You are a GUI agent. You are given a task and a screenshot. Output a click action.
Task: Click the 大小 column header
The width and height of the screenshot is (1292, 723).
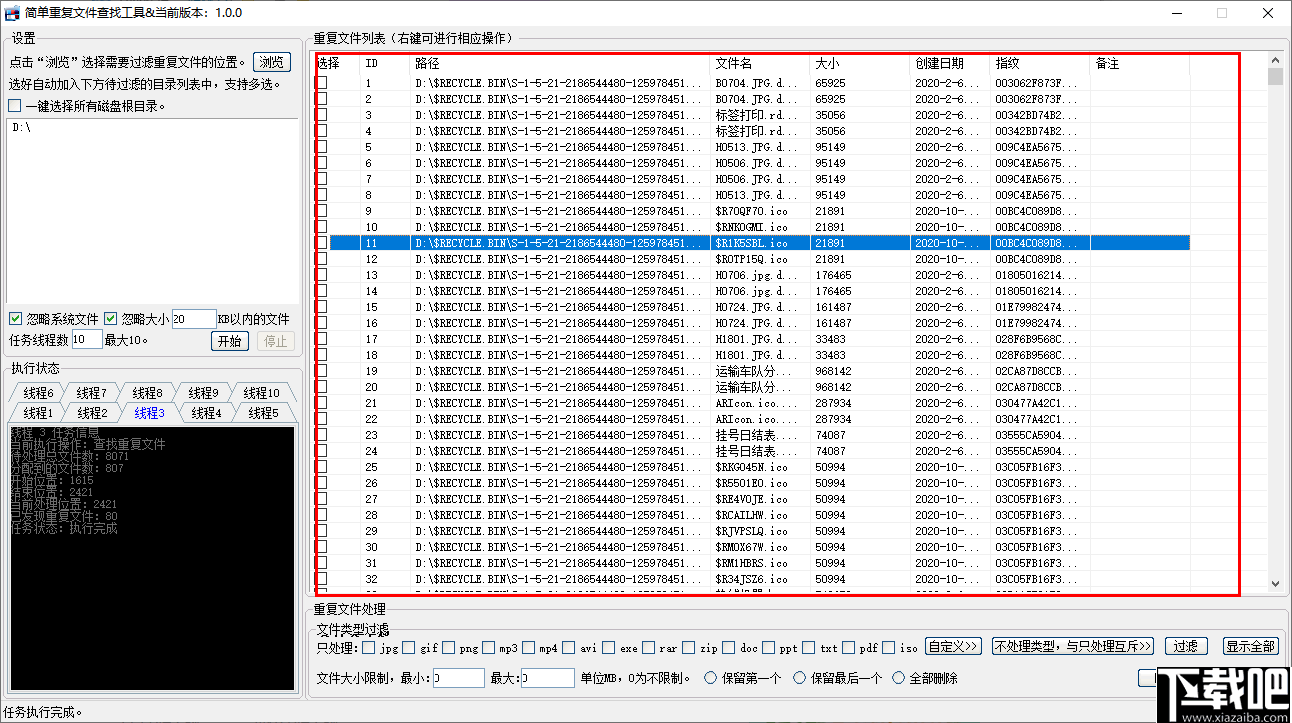[x=860, y=63]
